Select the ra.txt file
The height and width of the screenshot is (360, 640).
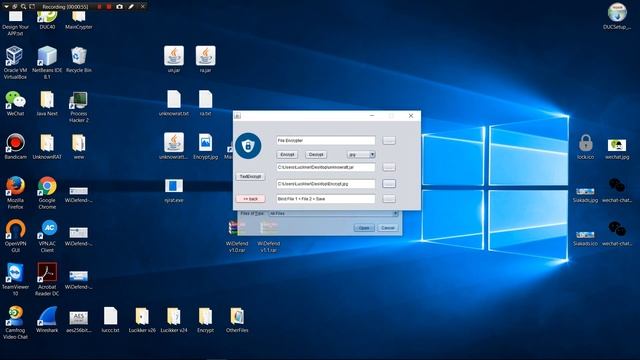[205, 103]
